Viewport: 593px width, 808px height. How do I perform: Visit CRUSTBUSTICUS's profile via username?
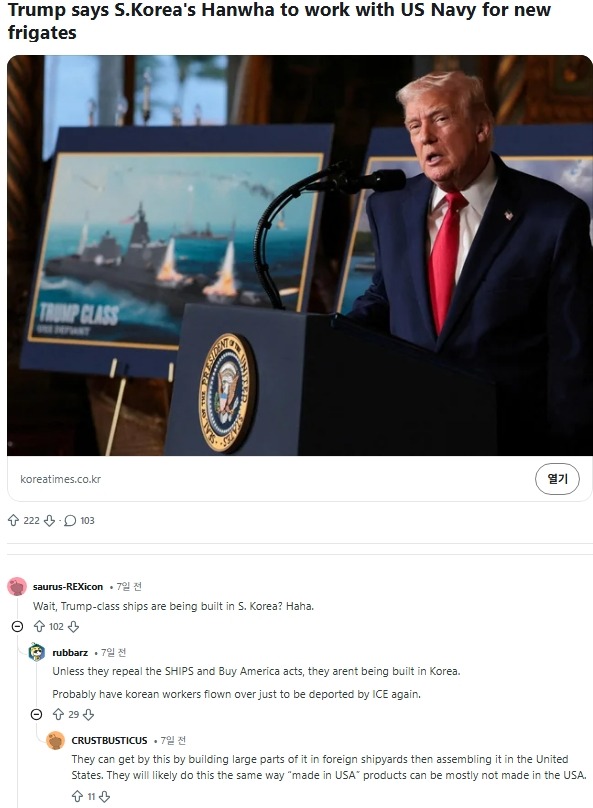[x=109, y=740]
